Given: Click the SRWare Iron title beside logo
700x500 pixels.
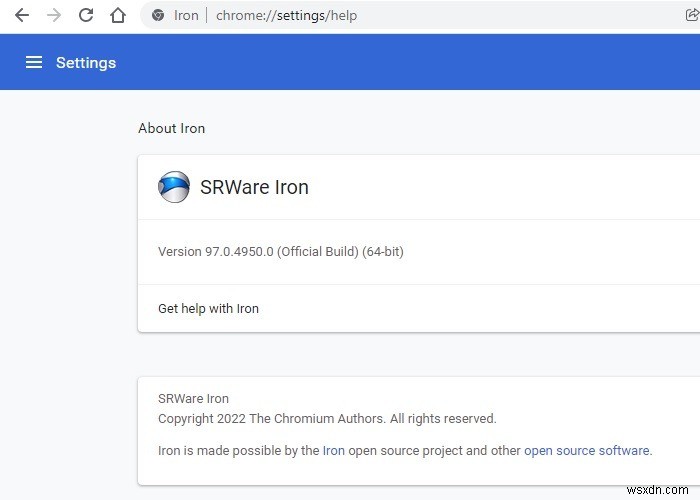Looking at the screenshot, I should (x=254, y=187).
